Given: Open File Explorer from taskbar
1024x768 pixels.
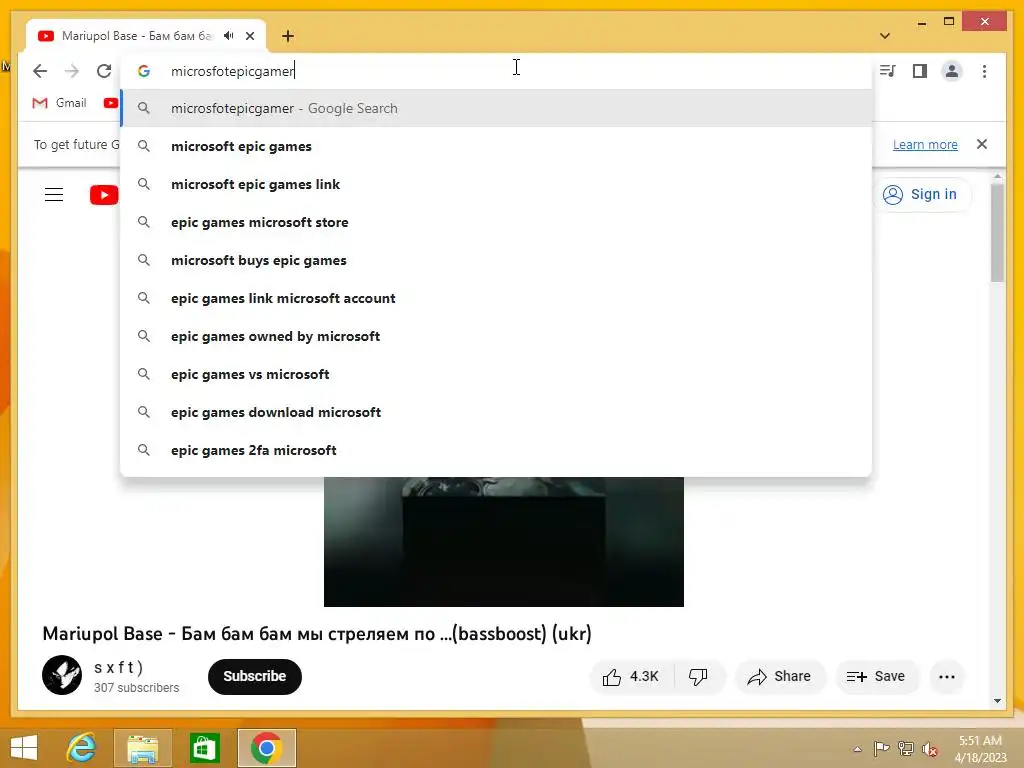Looking at the screenshot, I should click(142, 748).
